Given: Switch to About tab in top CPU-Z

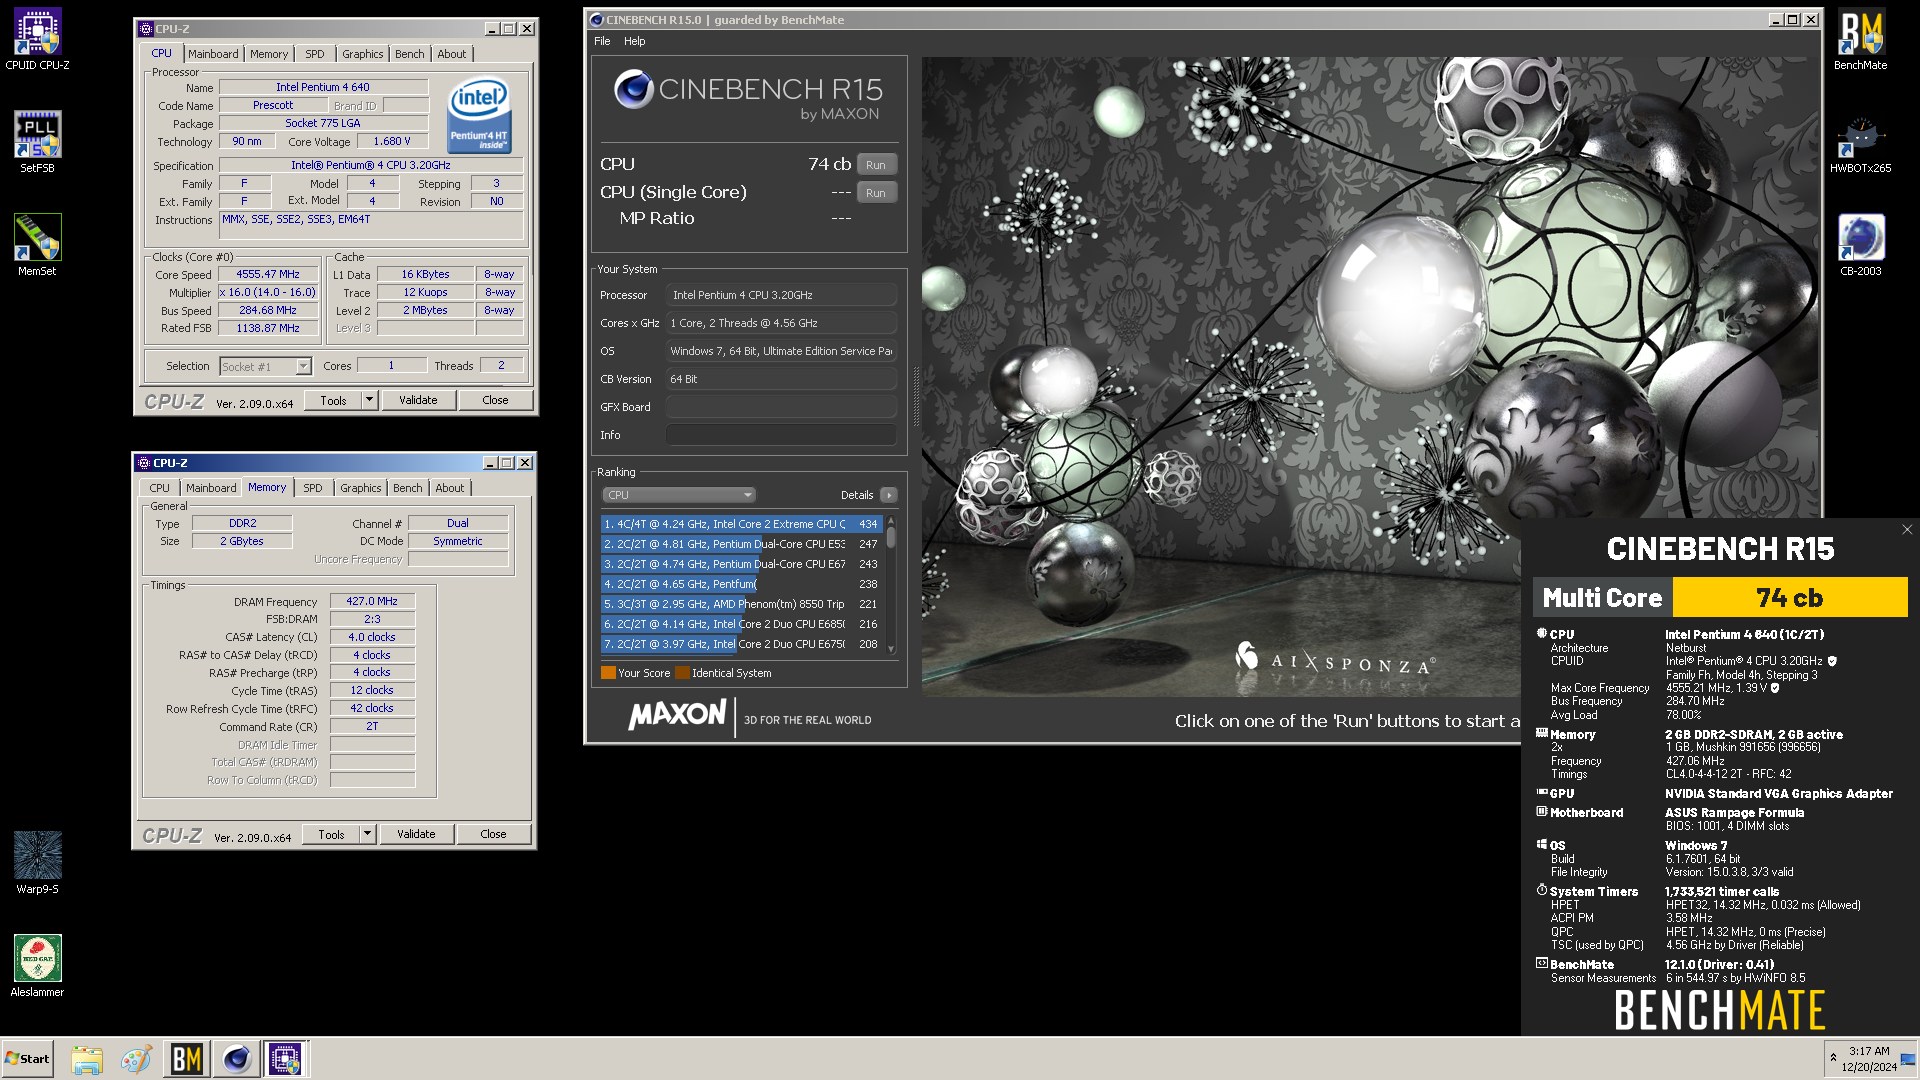Looking at the screenshot, I should pos(452,54).
